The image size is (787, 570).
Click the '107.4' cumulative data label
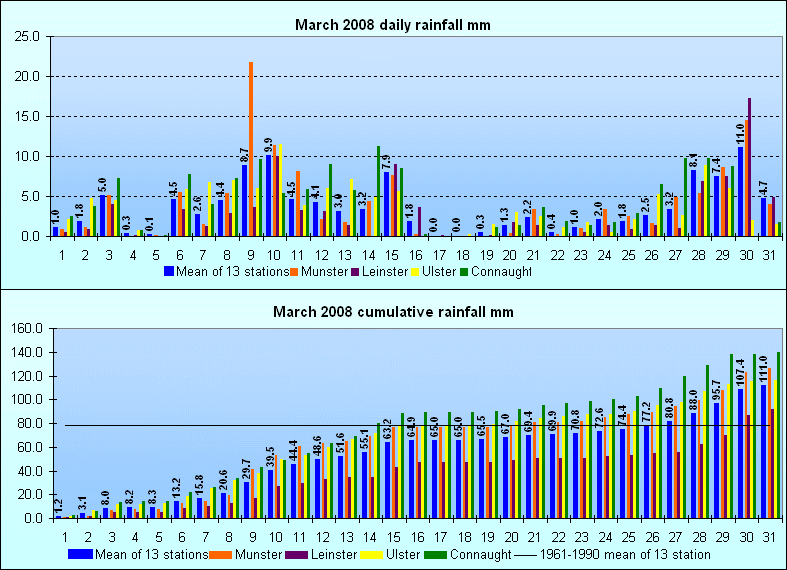pyautogui.click(x=740, y=373)
